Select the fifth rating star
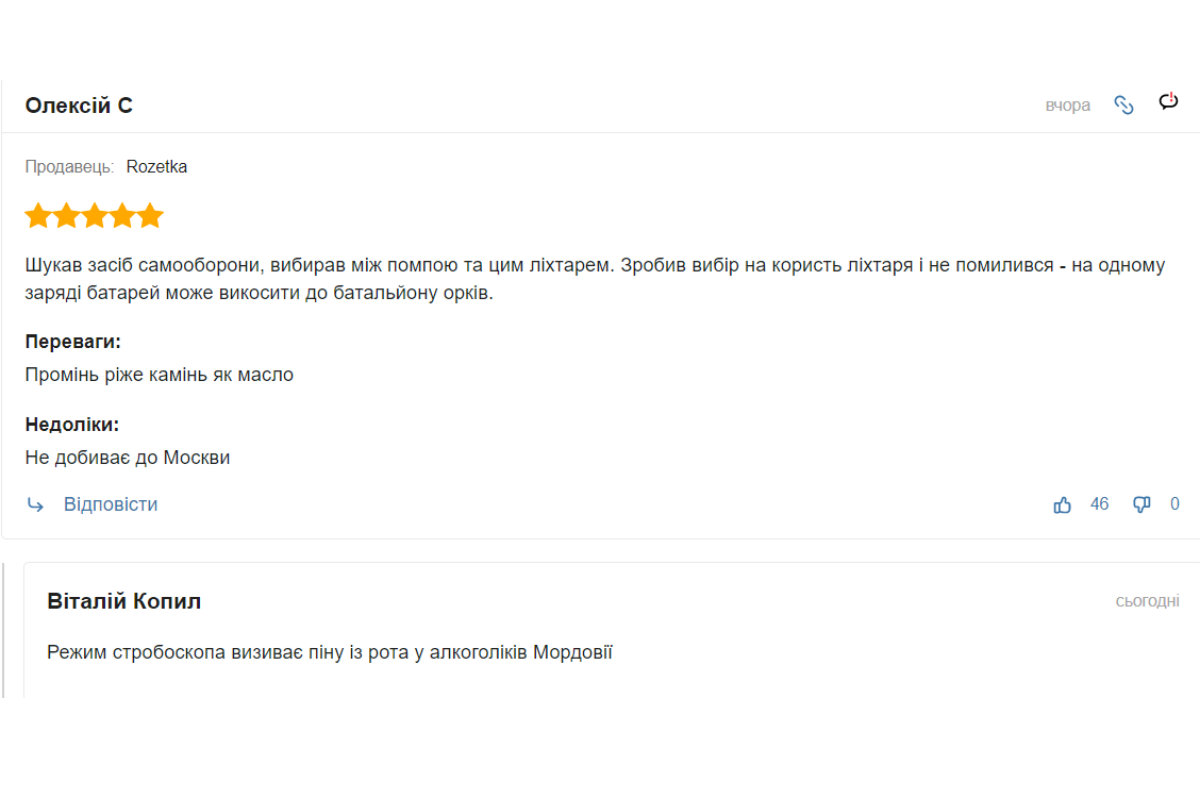Image resolution: width=1200 pixels, height=800 pixels. (150, 216)
